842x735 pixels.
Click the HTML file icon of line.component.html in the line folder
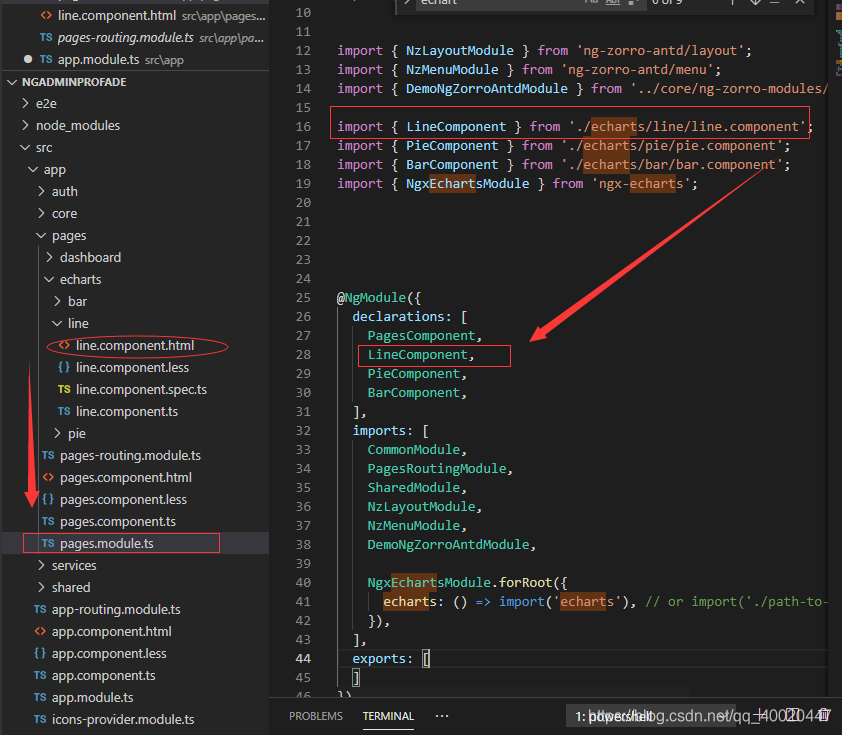click(64, 345)
